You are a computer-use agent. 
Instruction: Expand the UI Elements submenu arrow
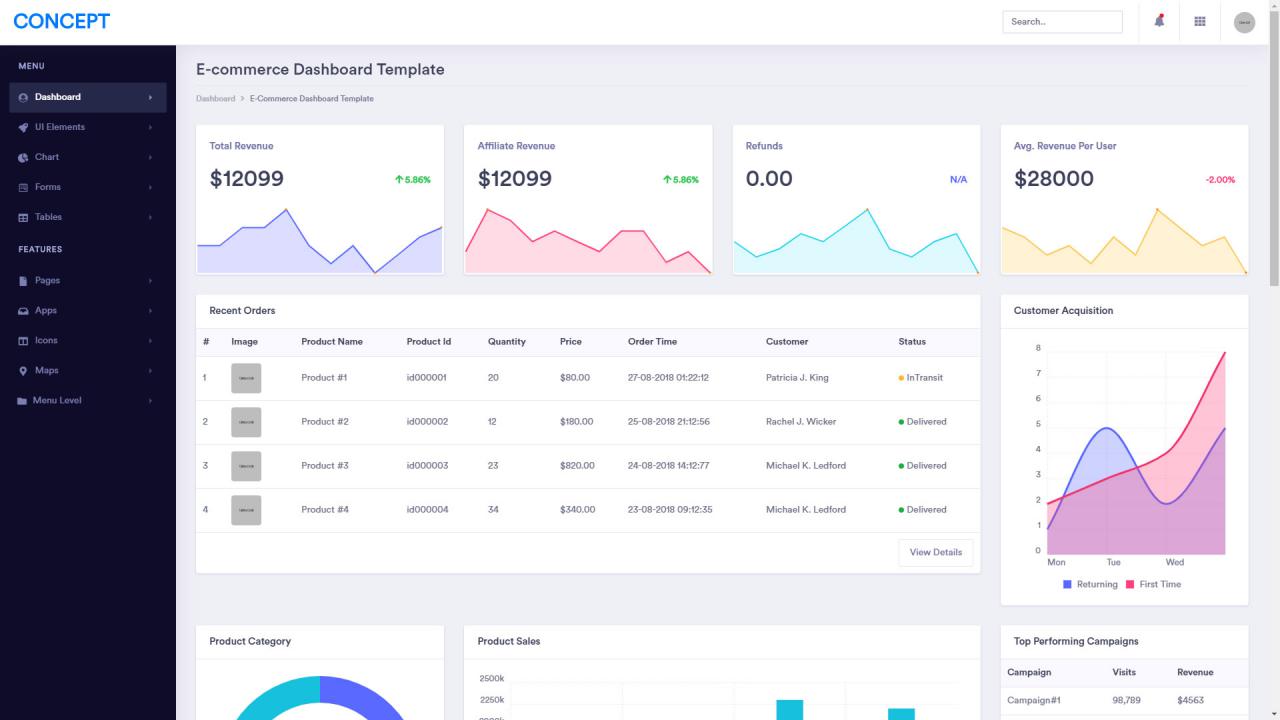point(150,127)
